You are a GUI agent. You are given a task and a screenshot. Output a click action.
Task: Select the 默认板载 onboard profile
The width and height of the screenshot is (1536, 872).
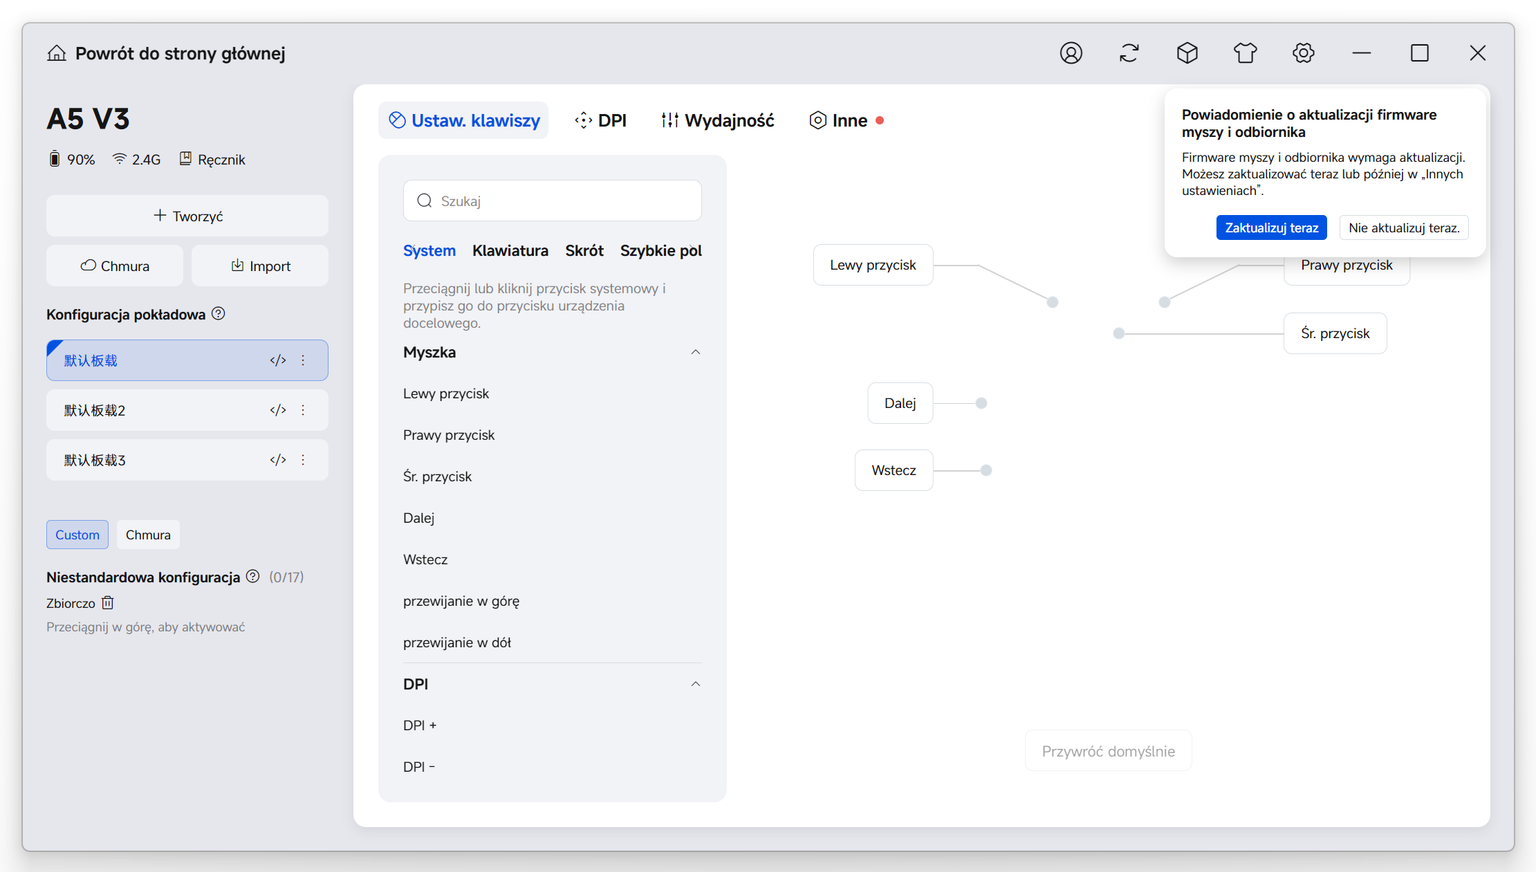tap(187, 360)
